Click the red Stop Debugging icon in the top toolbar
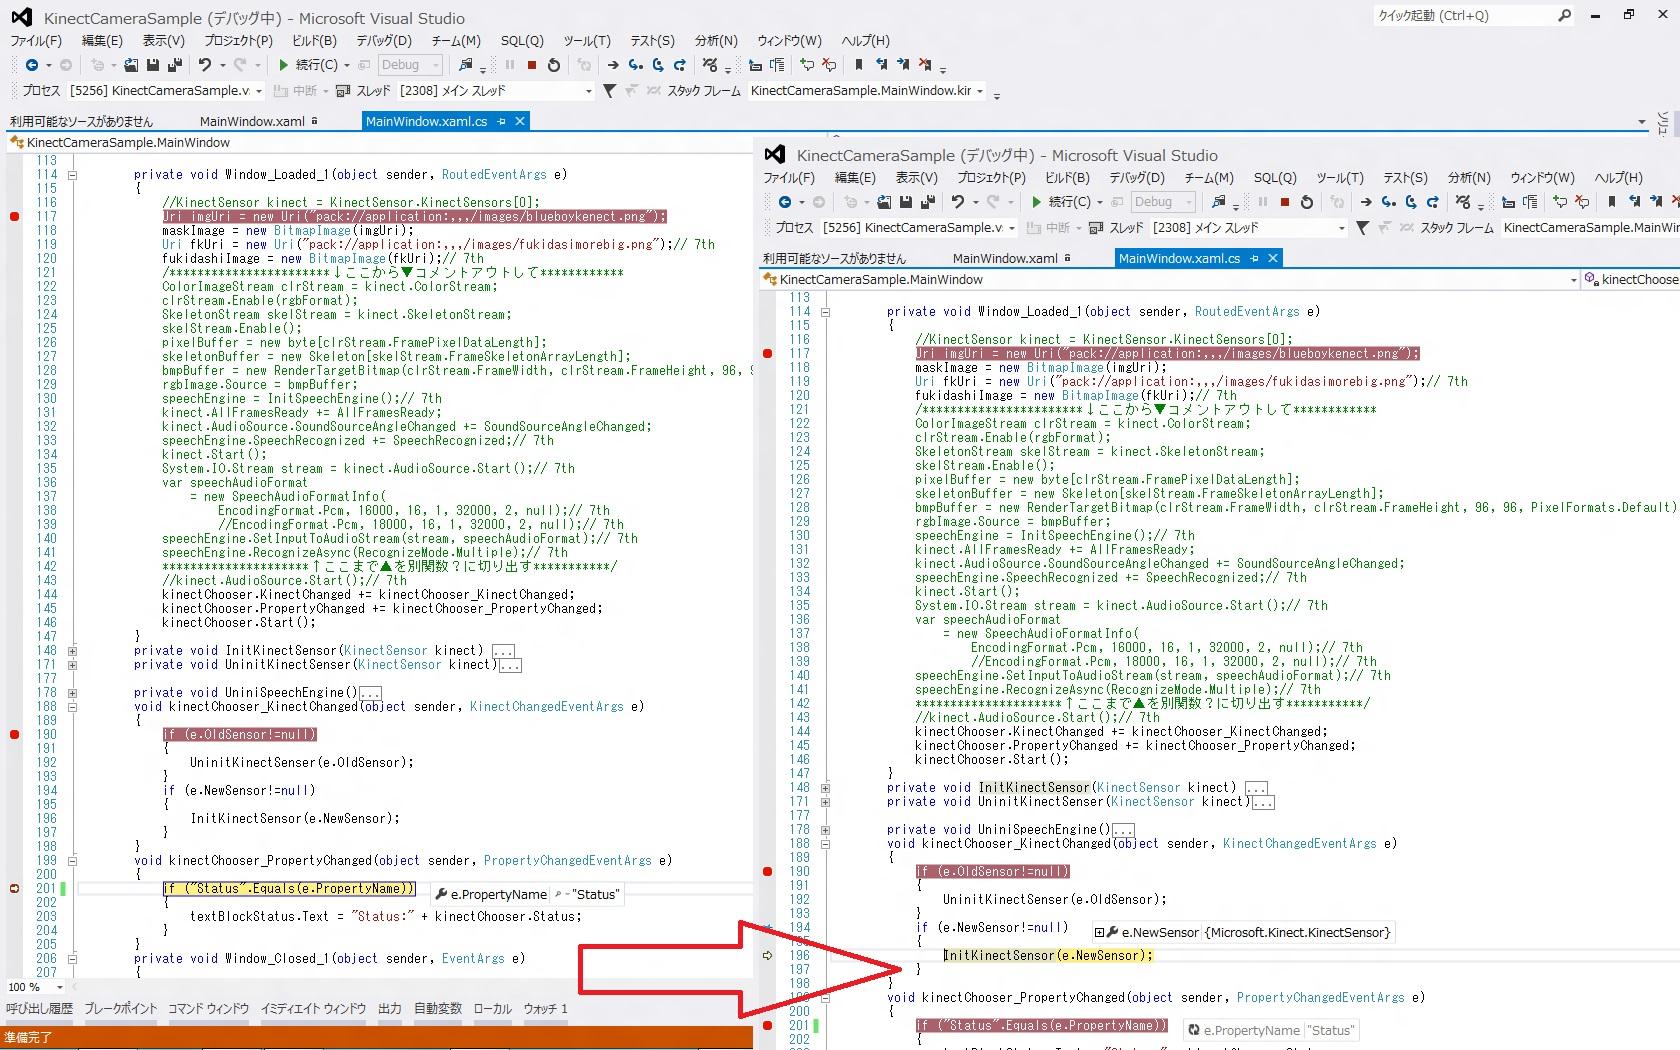Image resolution: width=1680 pixels, height=1050 pixels. click(x=532, y=65)
